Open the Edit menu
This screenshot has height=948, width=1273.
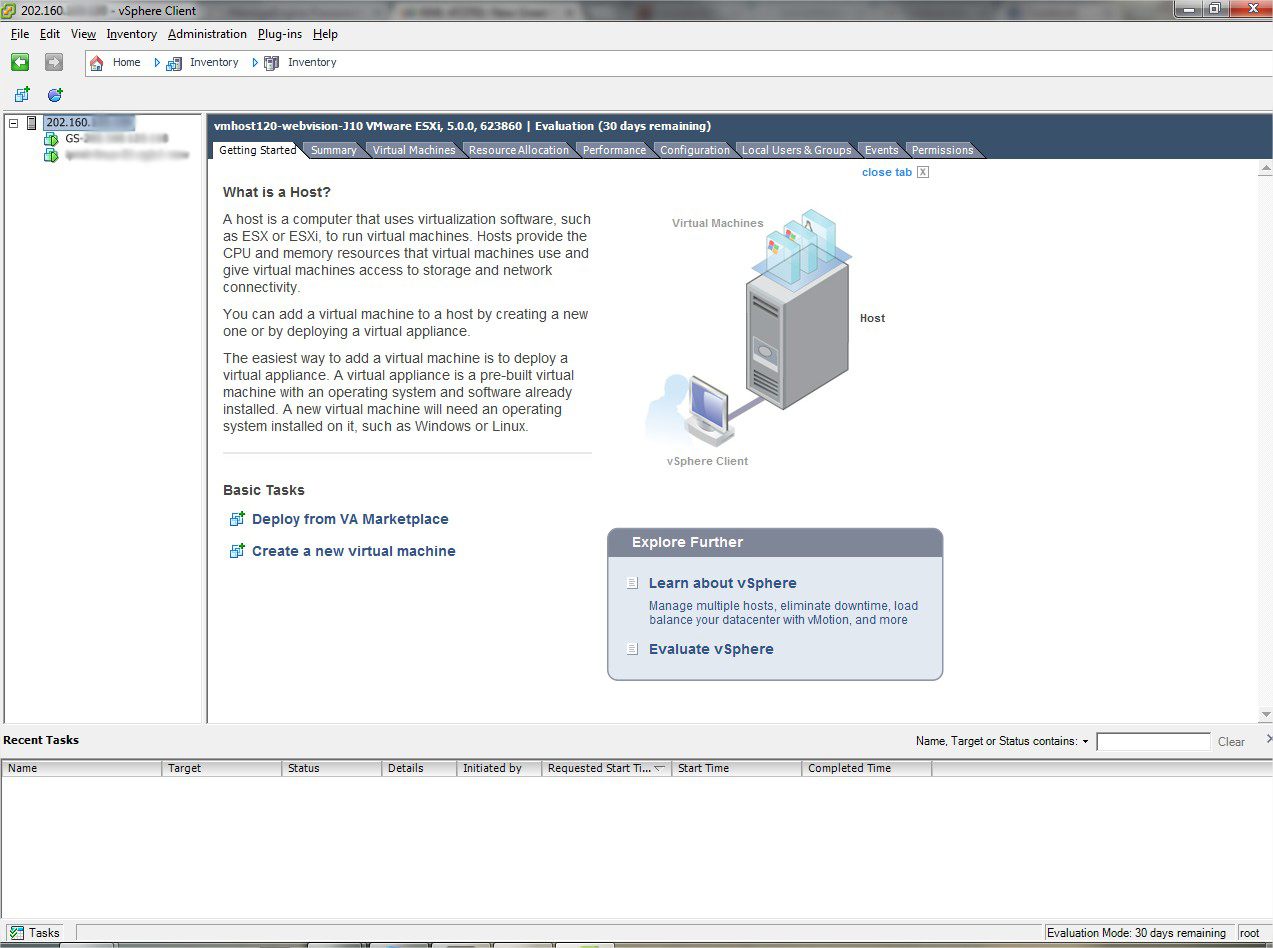(x=50, y=34)
